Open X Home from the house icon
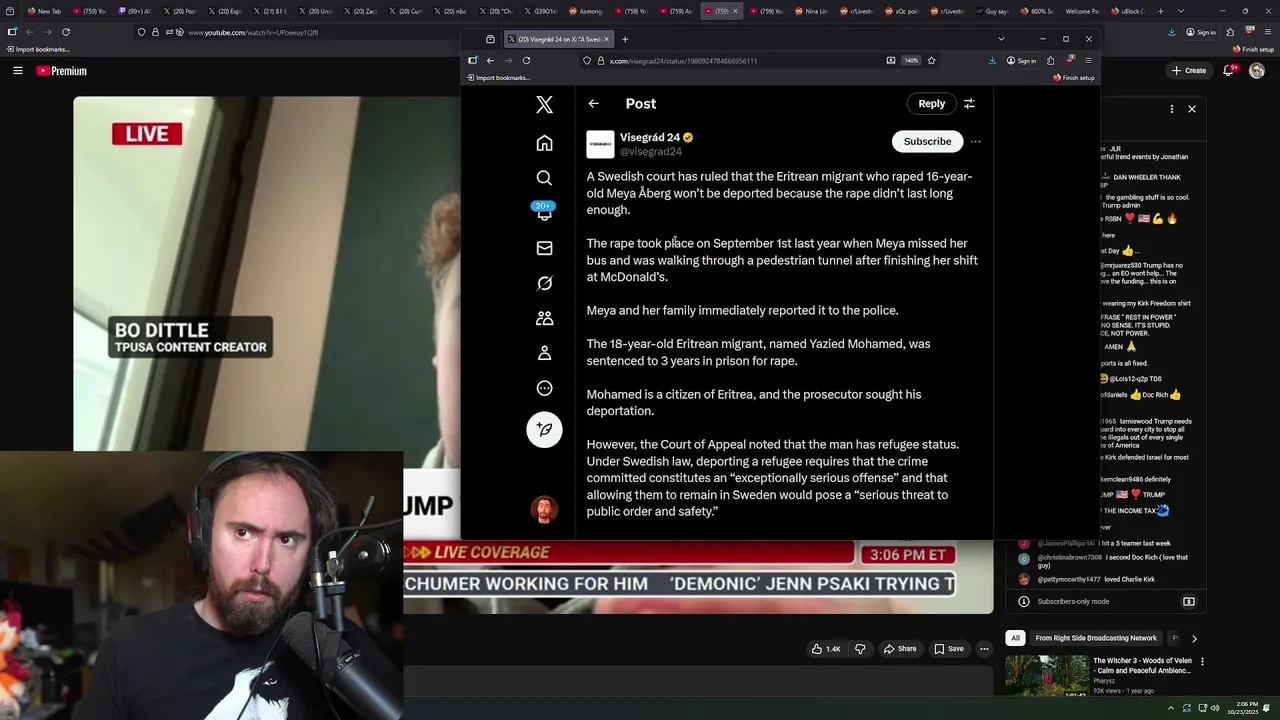Image resolution: width=1280 pixels, height=720 pixels. (x=544, y=143)
